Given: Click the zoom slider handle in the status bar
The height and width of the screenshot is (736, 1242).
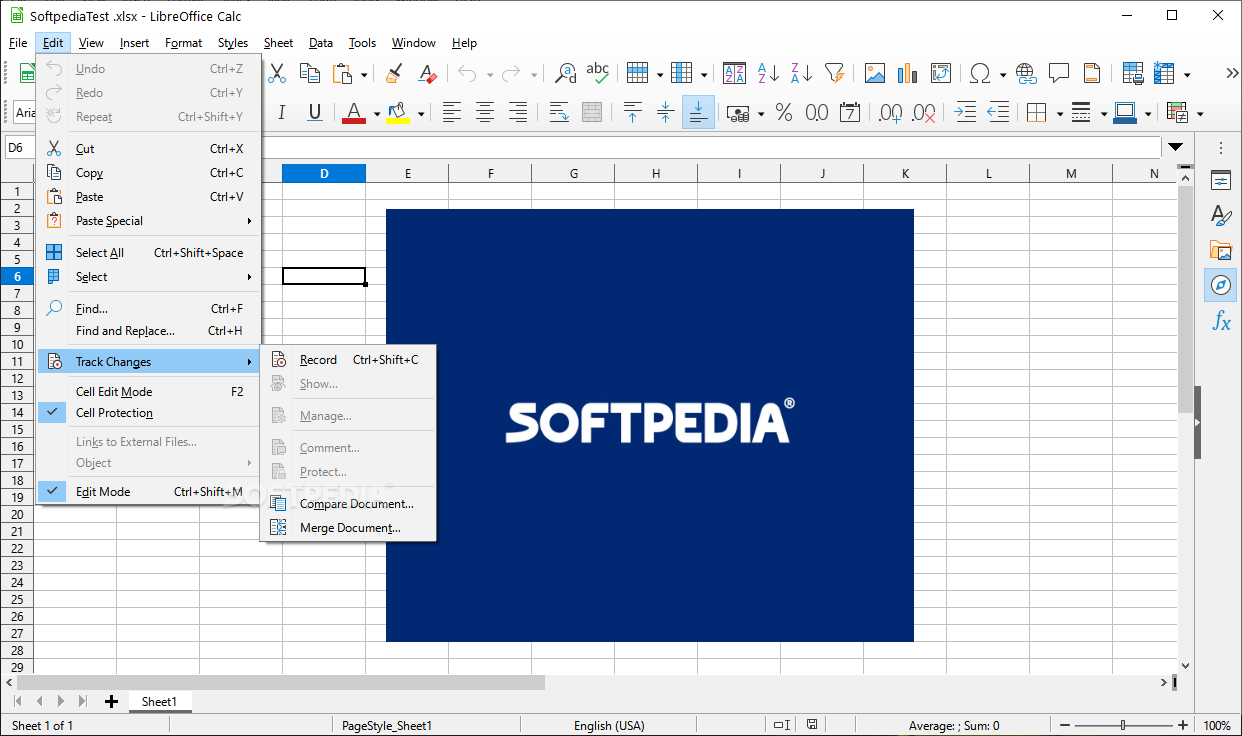Looking at the screenshot, I should coord(1124,725).
